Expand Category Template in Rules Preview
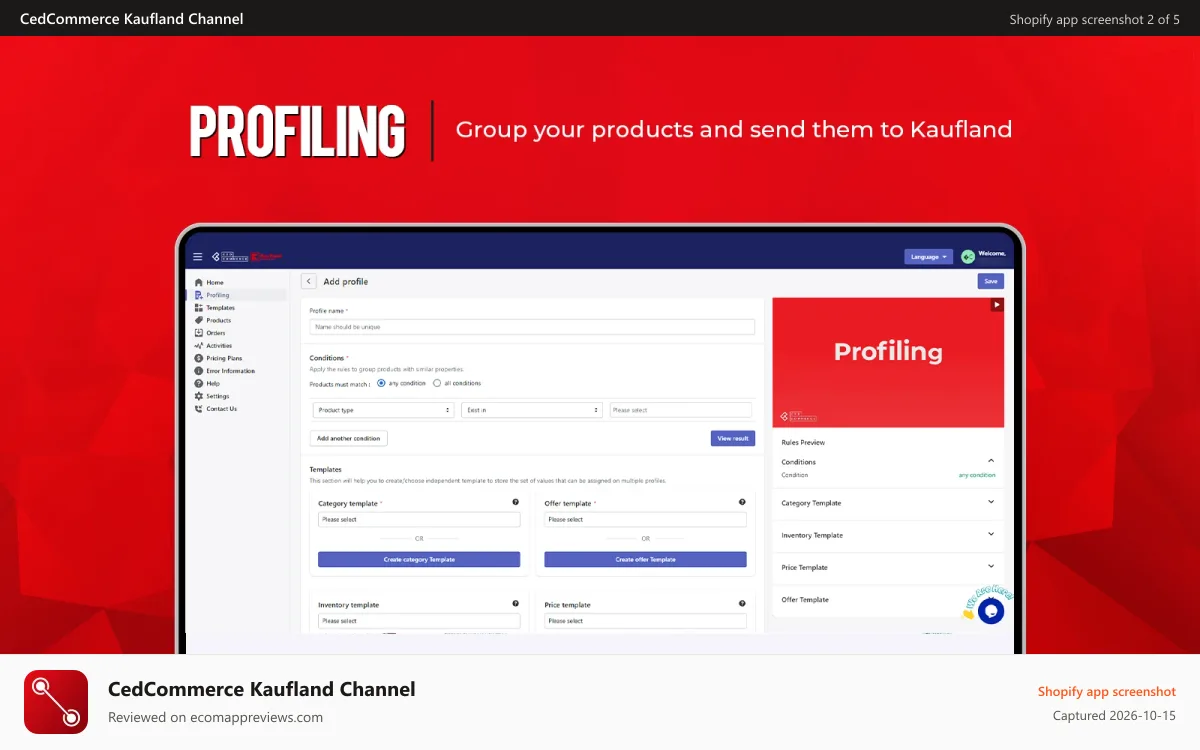 [x=991, y=503]
